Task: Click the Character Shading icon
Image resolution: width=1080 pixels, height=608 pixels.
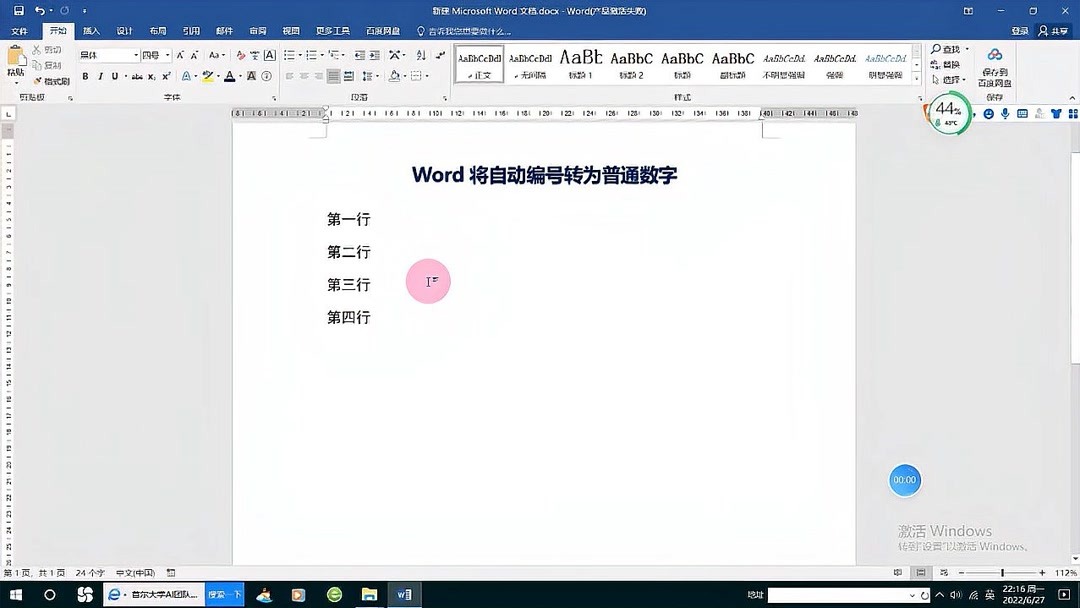Action: tap(251, 76)
